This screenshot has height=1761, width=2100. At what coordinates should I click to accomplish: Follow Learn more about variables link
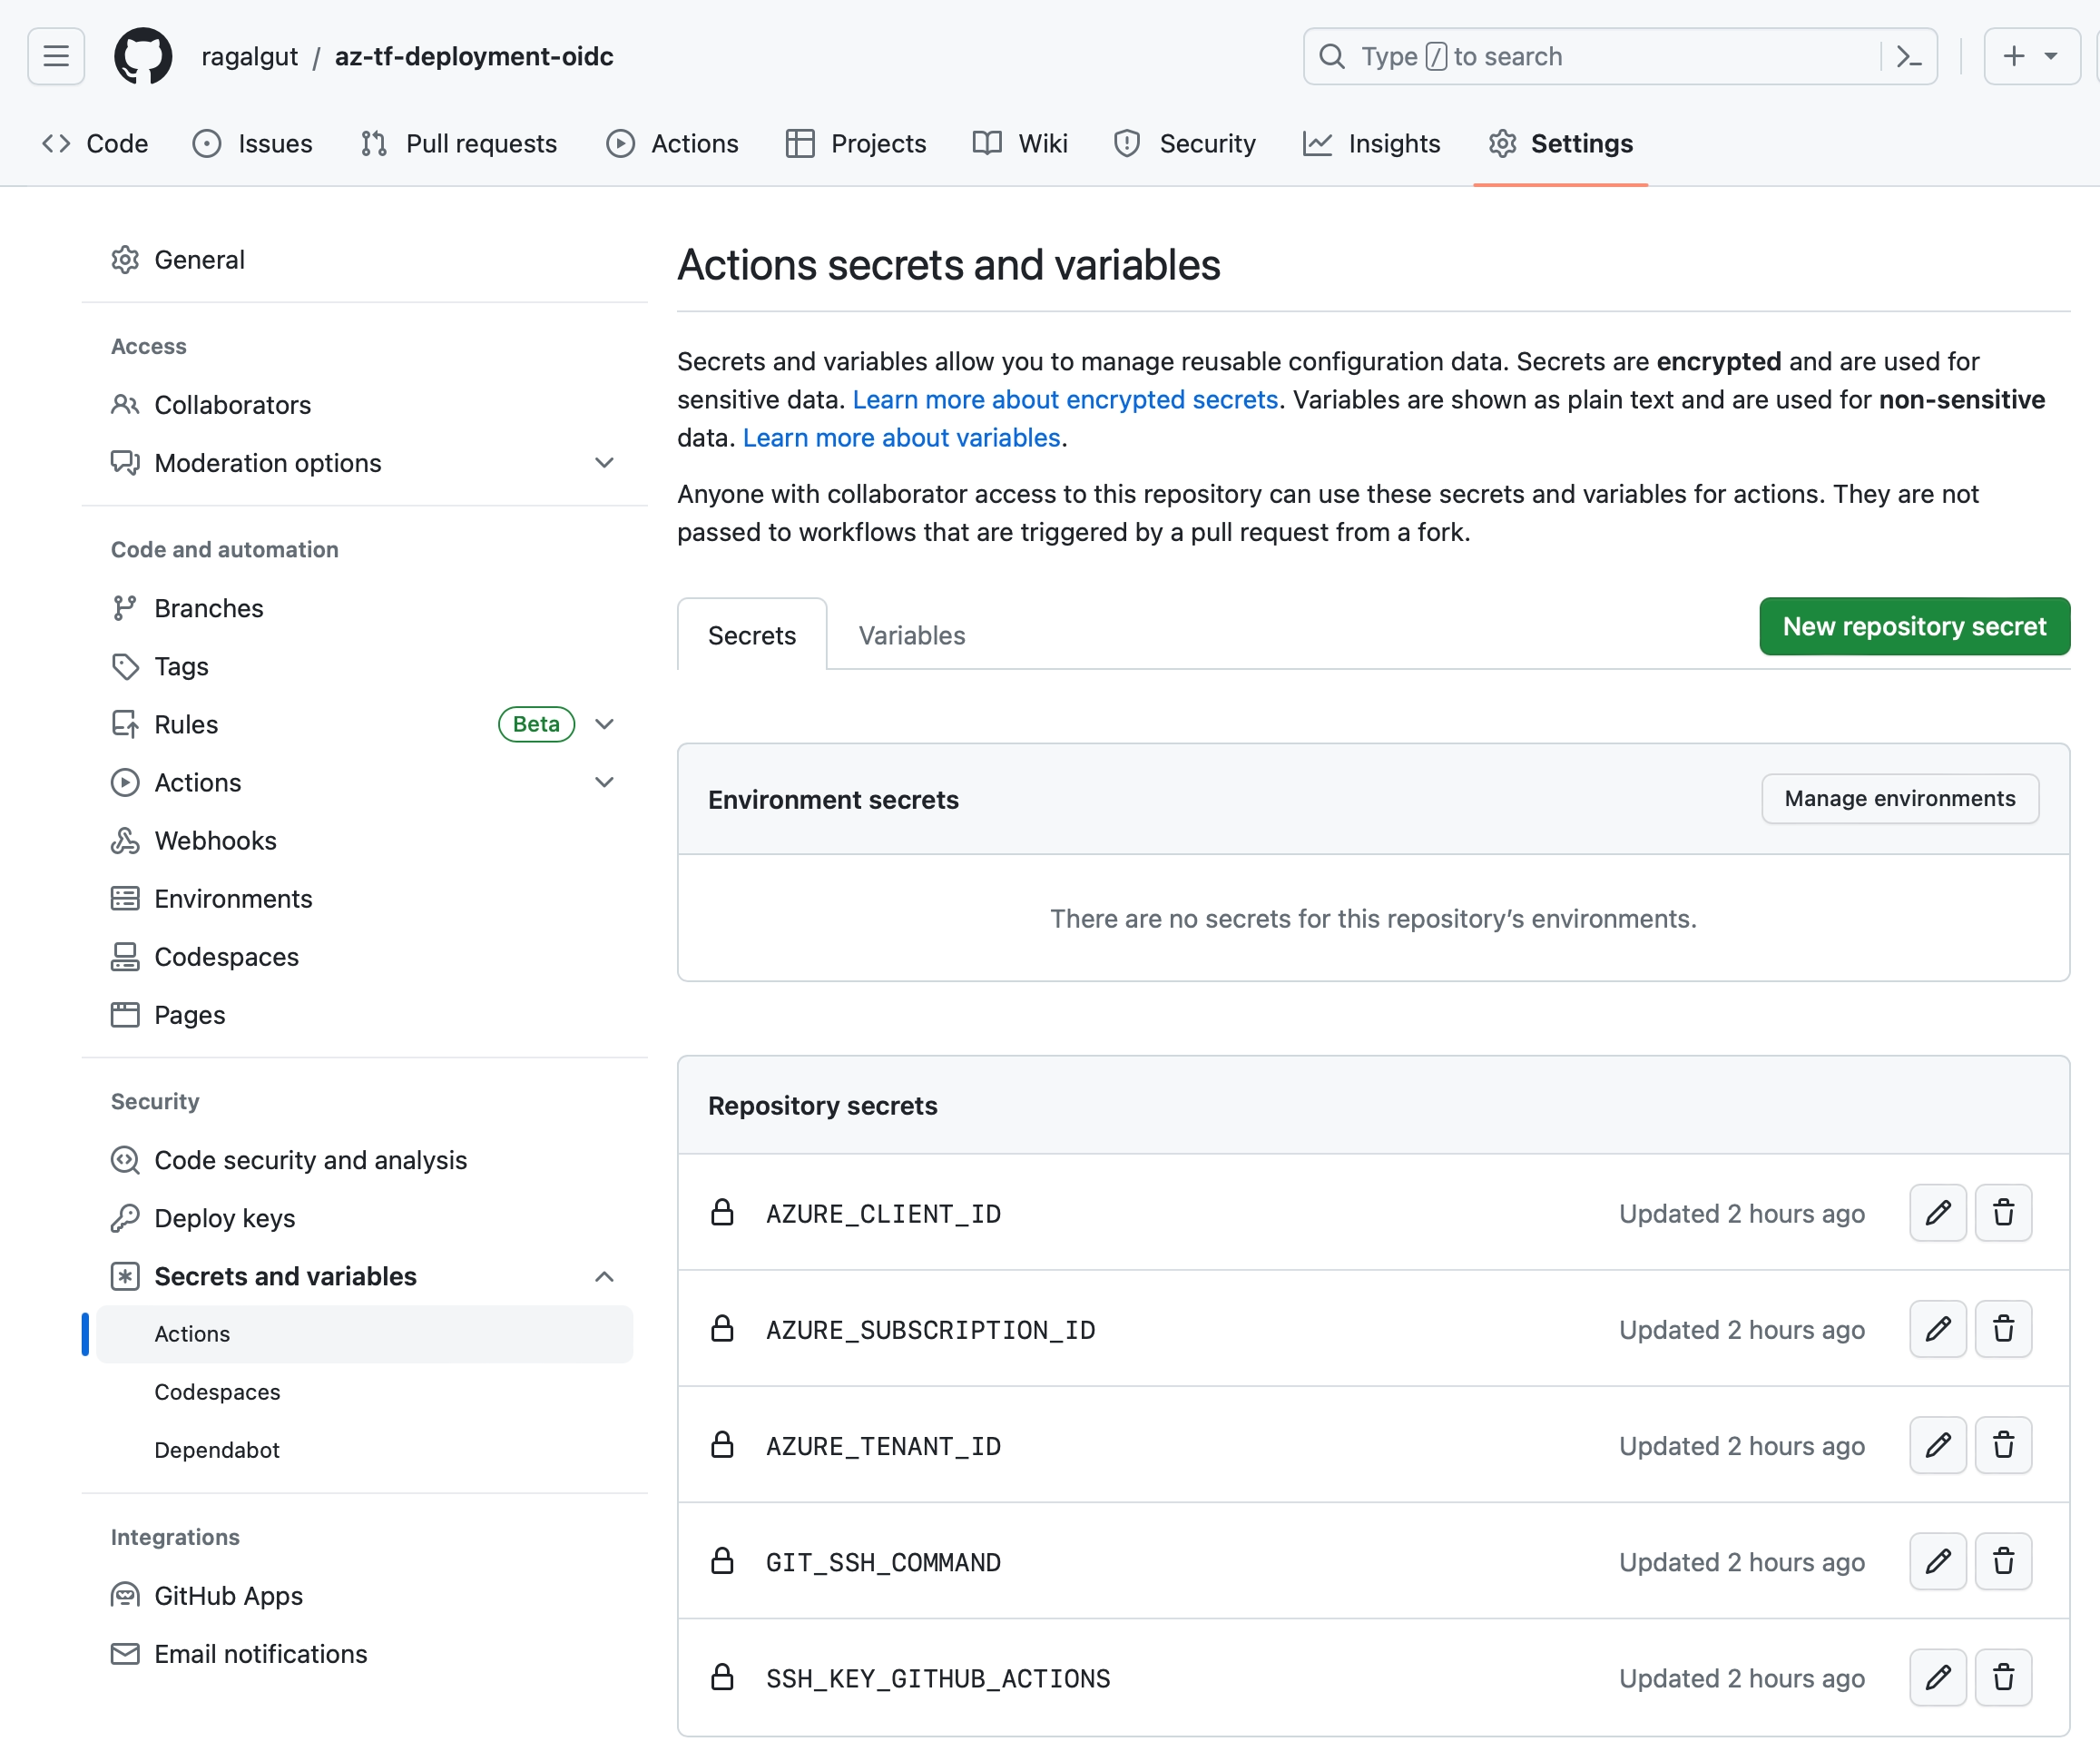901,438
